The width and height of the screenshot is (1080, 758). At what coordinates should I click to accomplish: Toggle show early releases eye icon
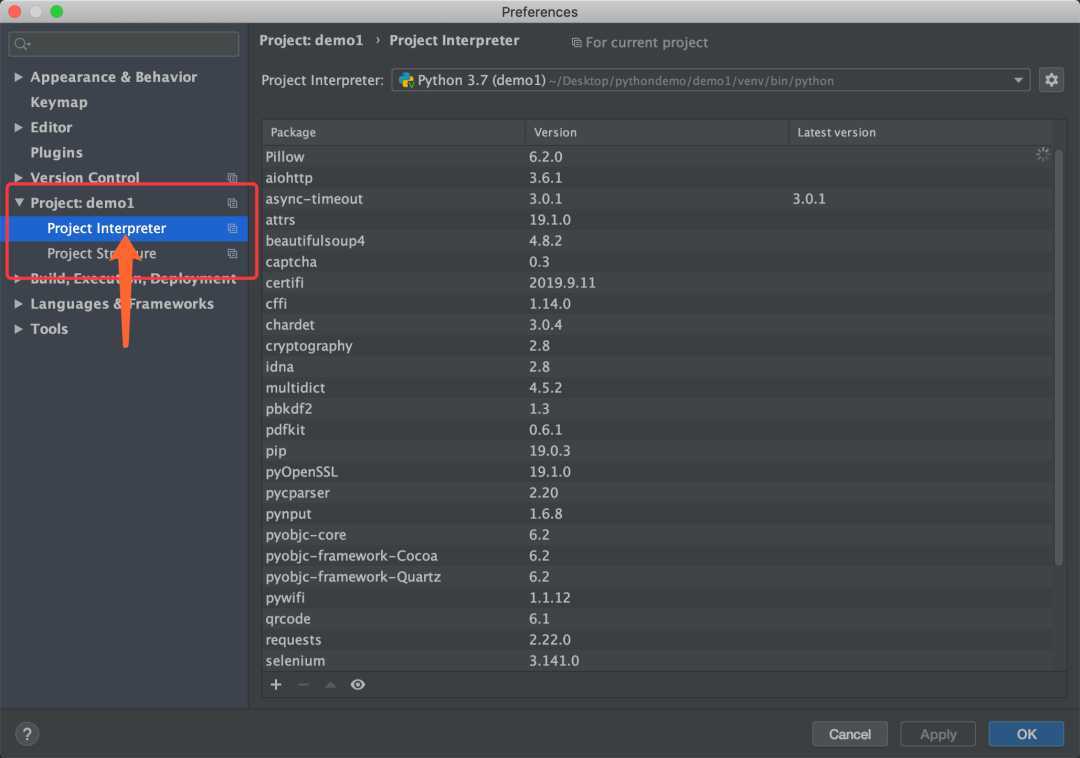[x=357, y=684]
